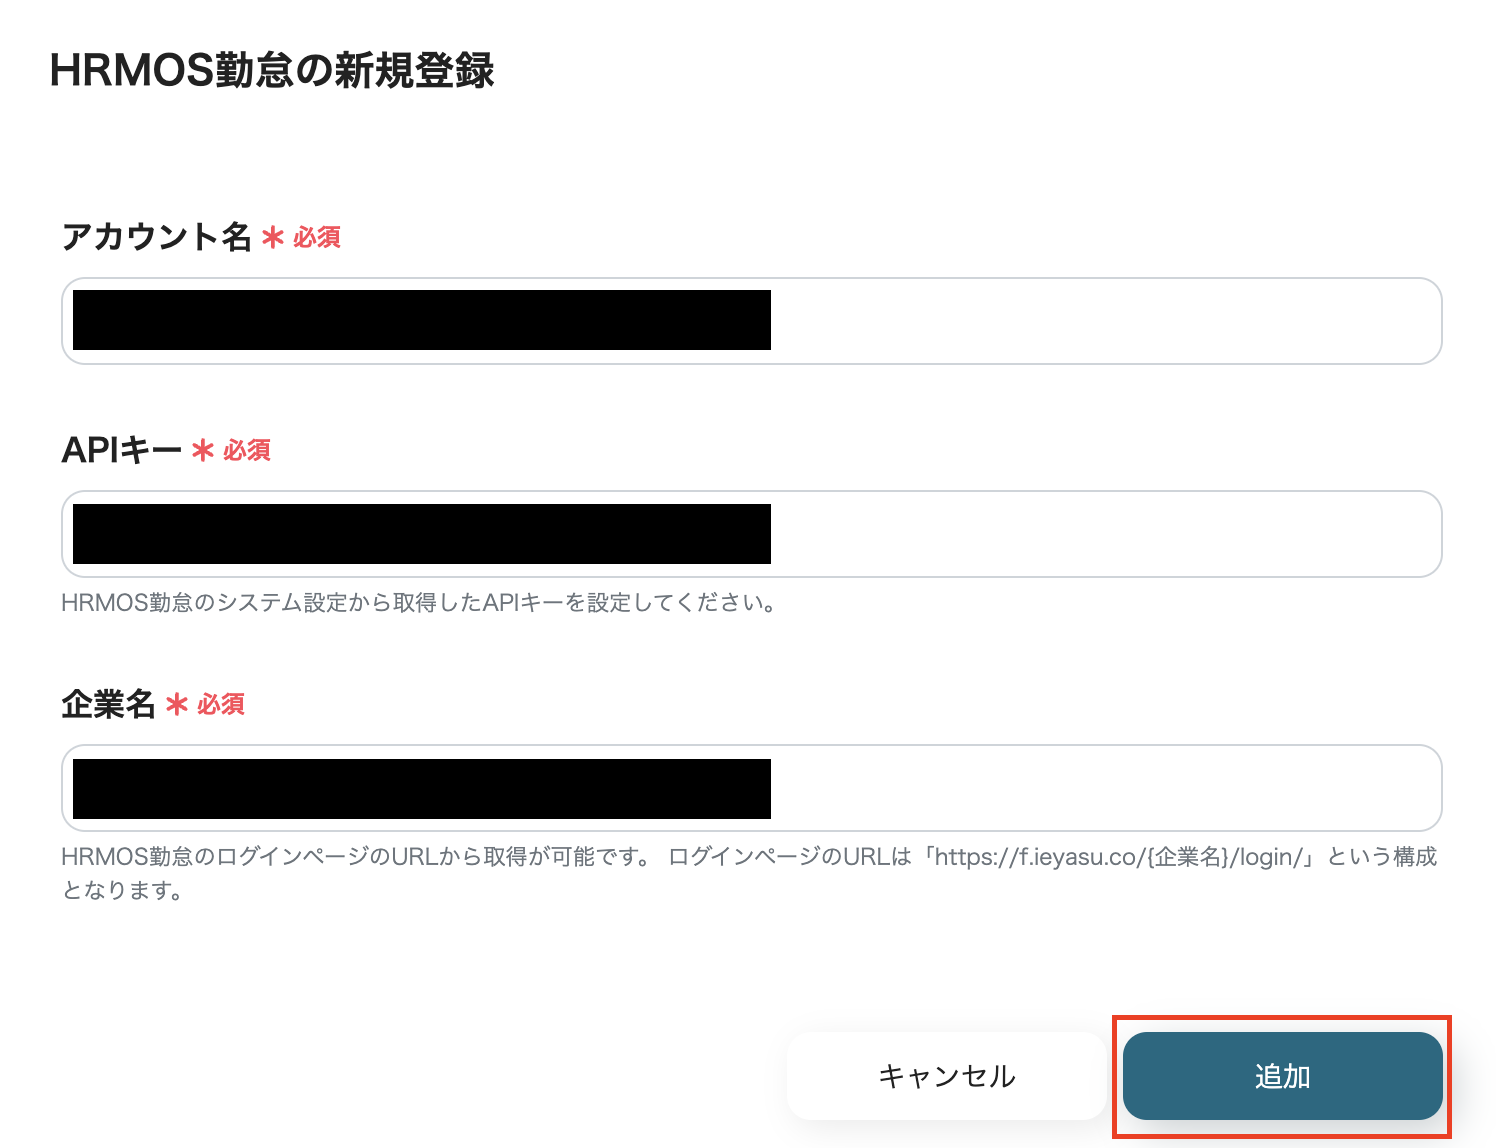
Task: Click the 追加 button
Action: tap(1282, 1076)
